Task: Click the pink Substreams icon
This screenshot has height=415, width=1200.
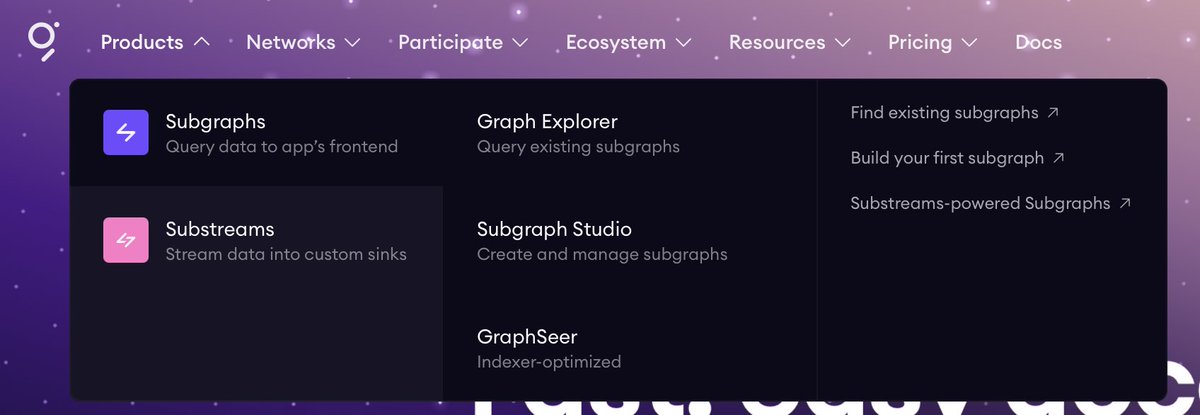Action: pyautogui.click(x=126, y=240)
